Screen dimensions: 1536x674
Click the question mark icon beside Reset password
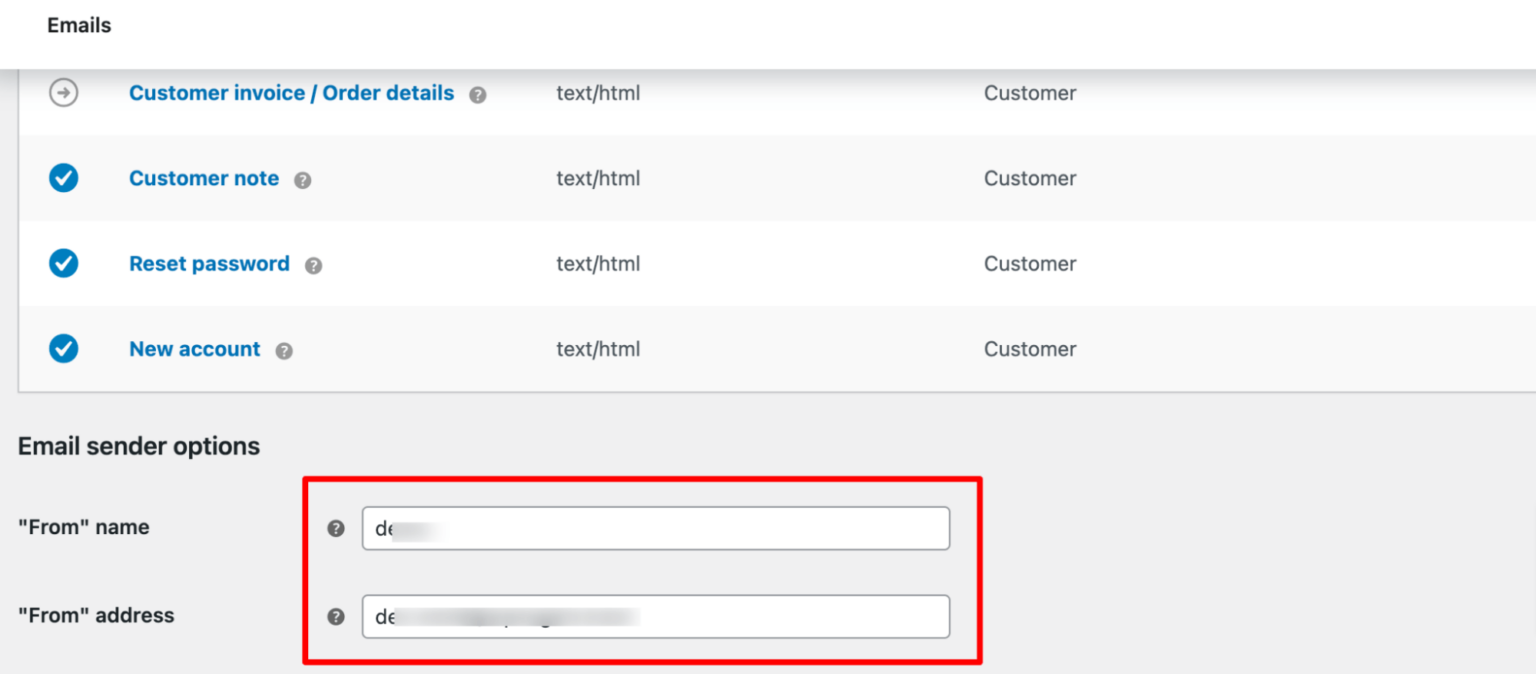pyautogui.click(x=313, y=265)
